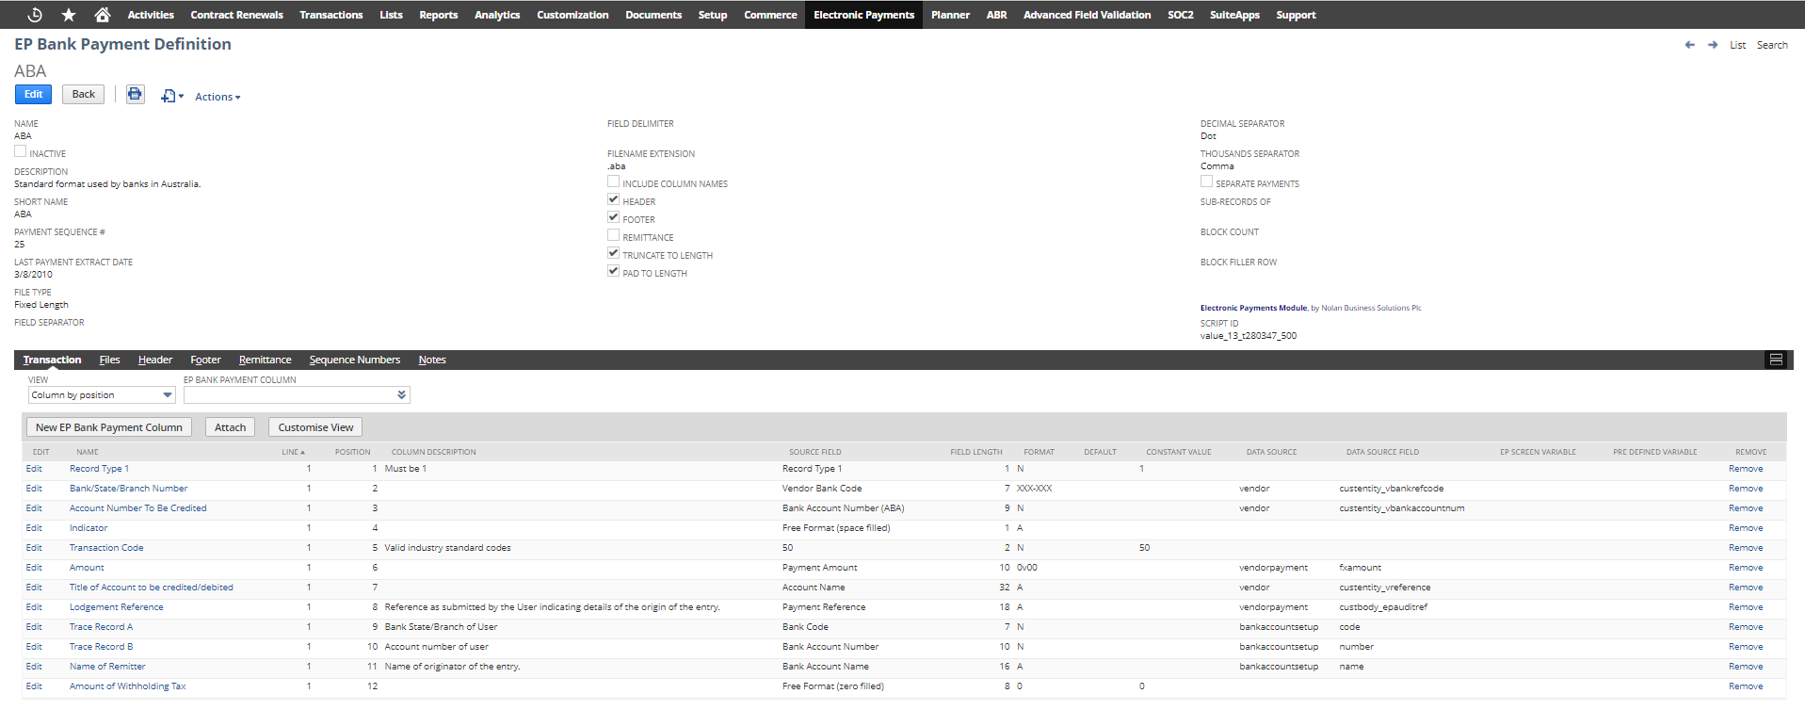
Task: Switch to the Sequence Numbers tab
Action: [x=354, y=360]
